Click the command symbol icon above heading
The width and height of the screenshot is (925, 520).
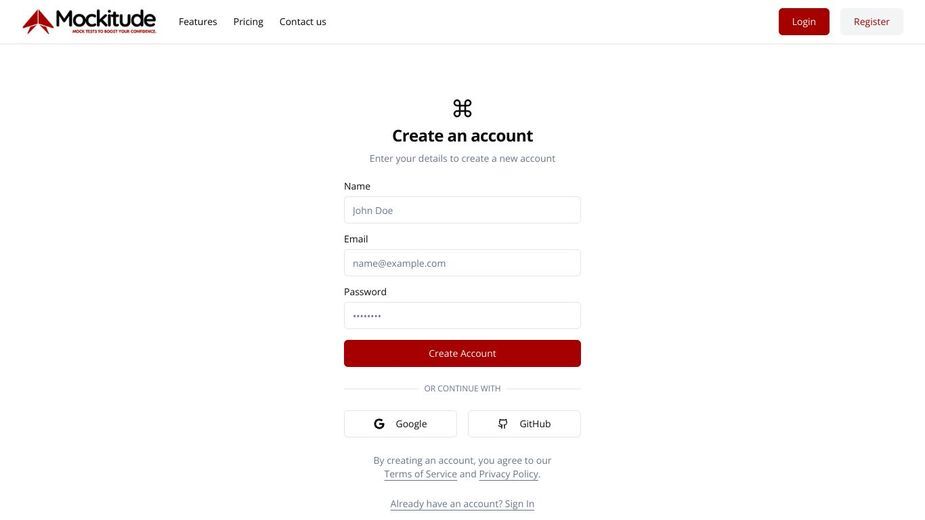[462, 108]
